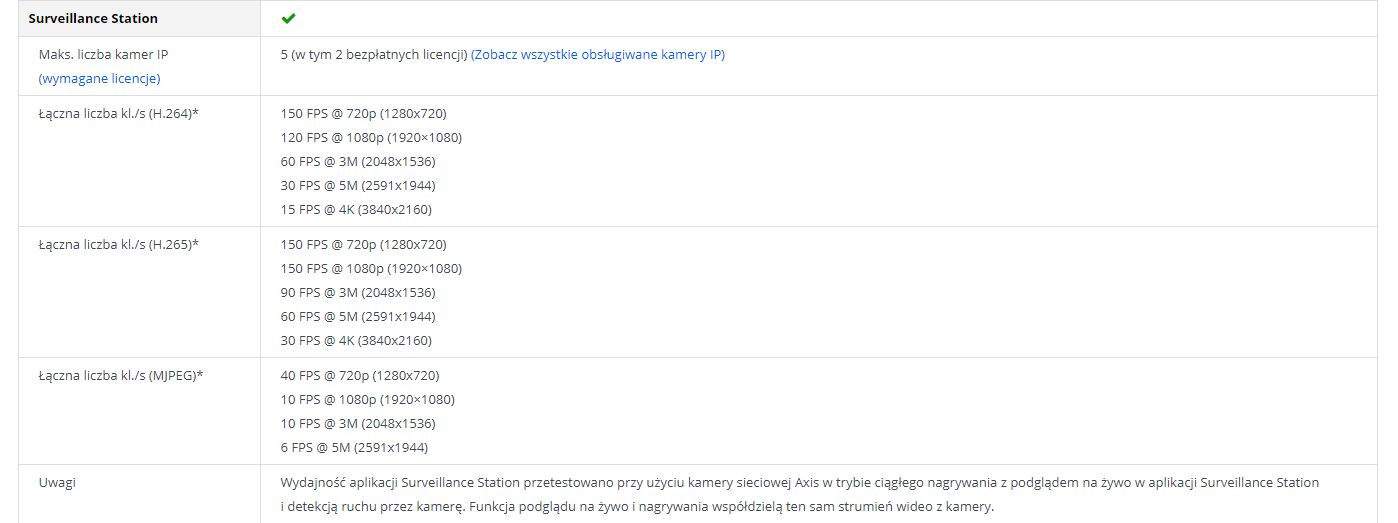Click the Łączna liczba kl./s (MJPEG) label

point(121,375)
